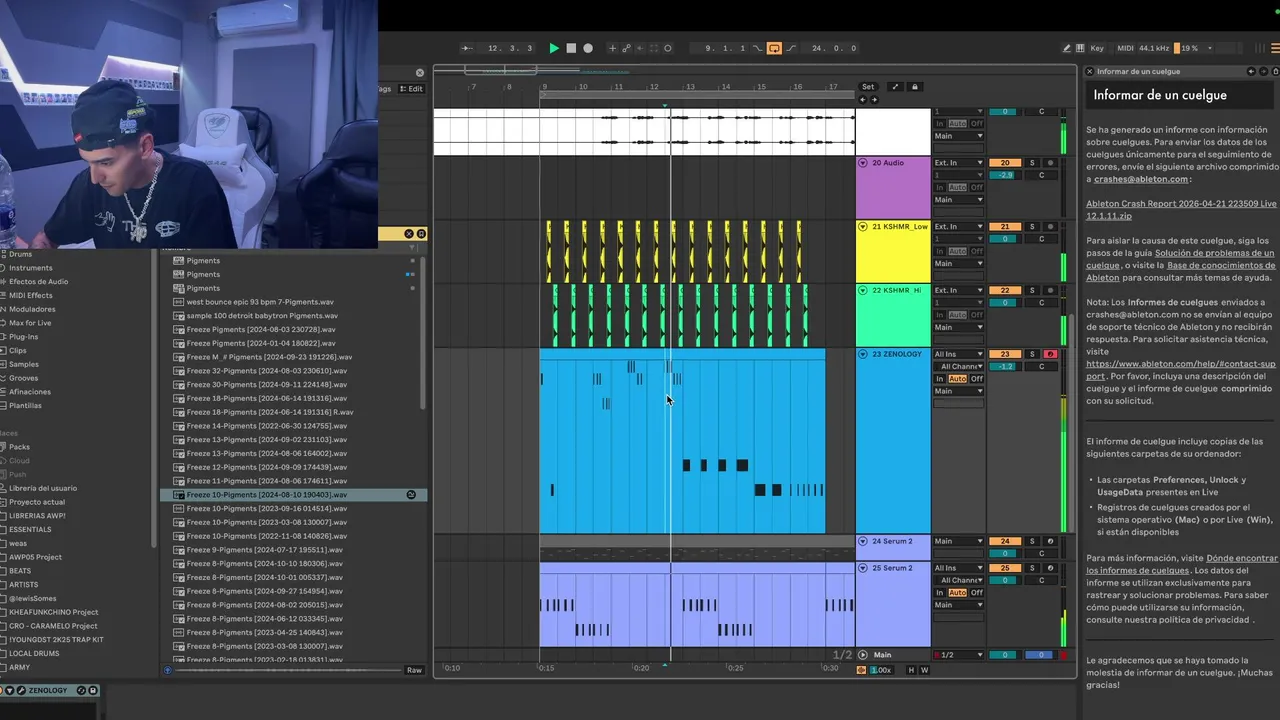Click the Raw preview button
Image resolution: width=1280 pixels, height=720 pixels.
click(414, 670)
